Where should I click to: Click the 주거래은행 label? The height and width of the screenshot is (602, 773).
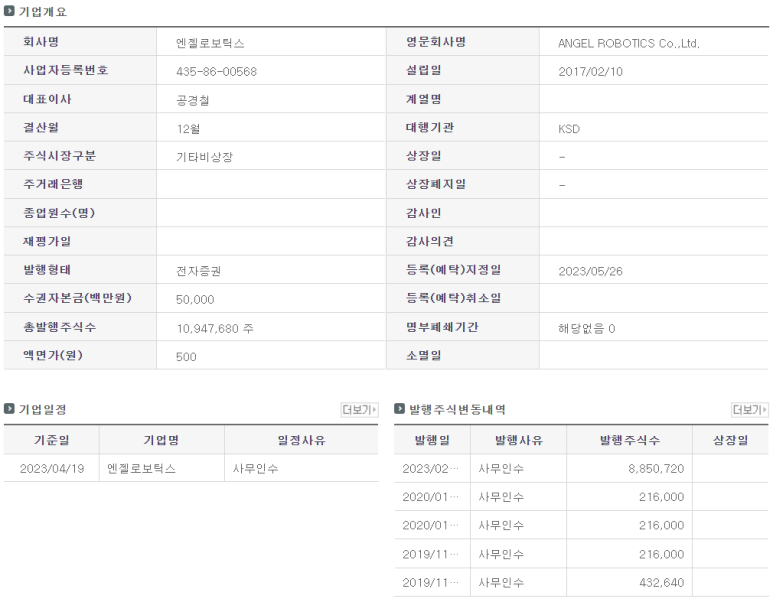[53, 184]
